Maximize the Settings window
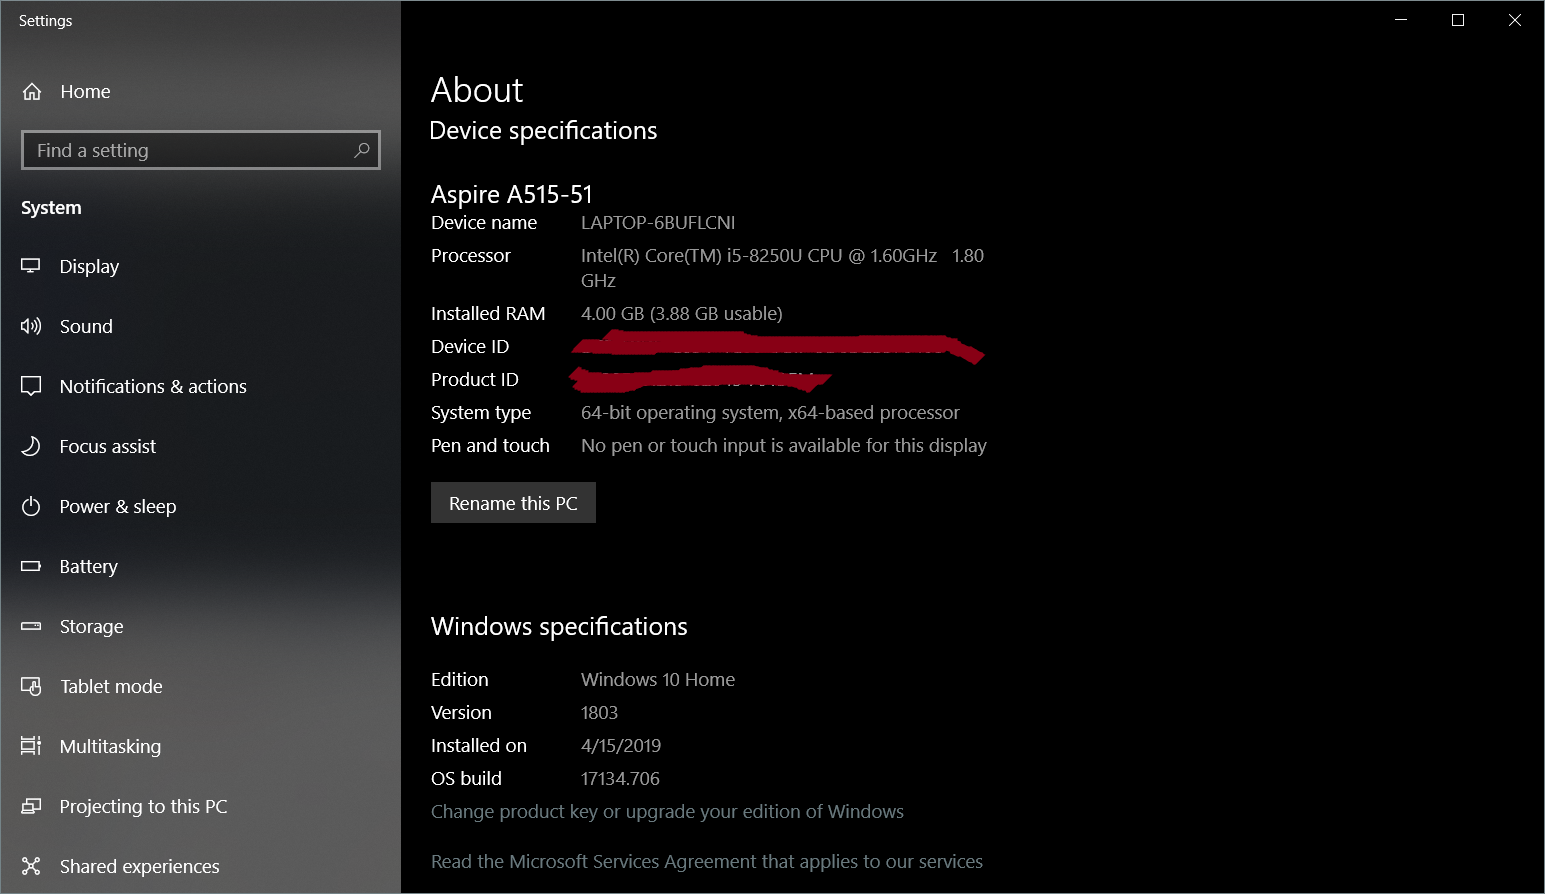 pos(1458,20)
